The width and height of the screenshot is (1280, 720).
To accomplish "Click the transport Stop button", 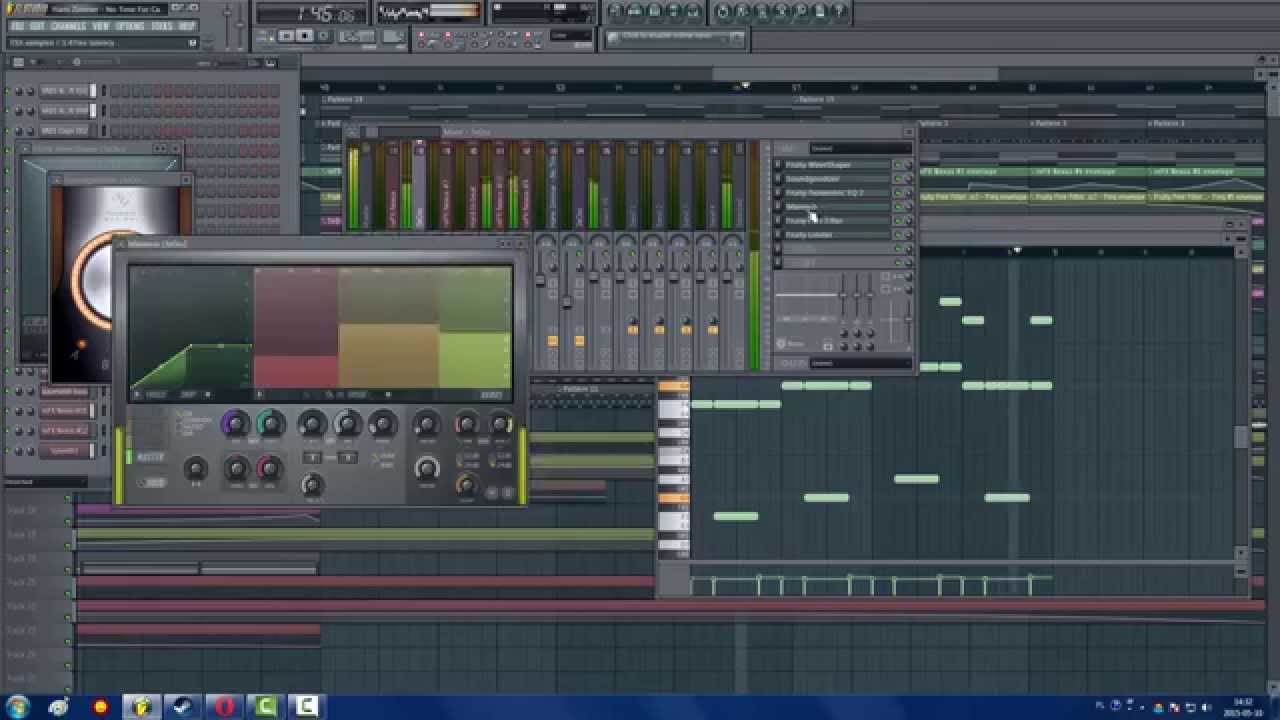I will pos(306,36).
